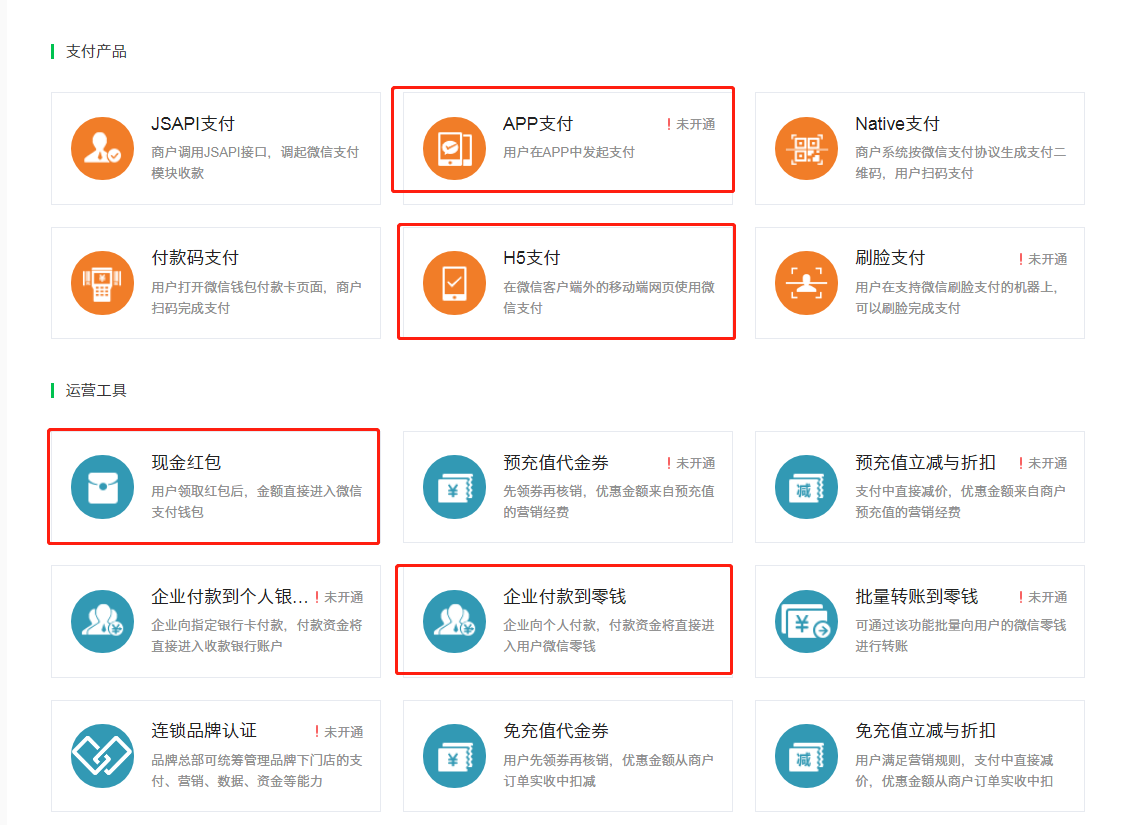Image resolution: width=1122 pixels, height=825 pixels.
Task: Click 未开通 status on 批量转账到零钱
Action: pos(1043,597)
